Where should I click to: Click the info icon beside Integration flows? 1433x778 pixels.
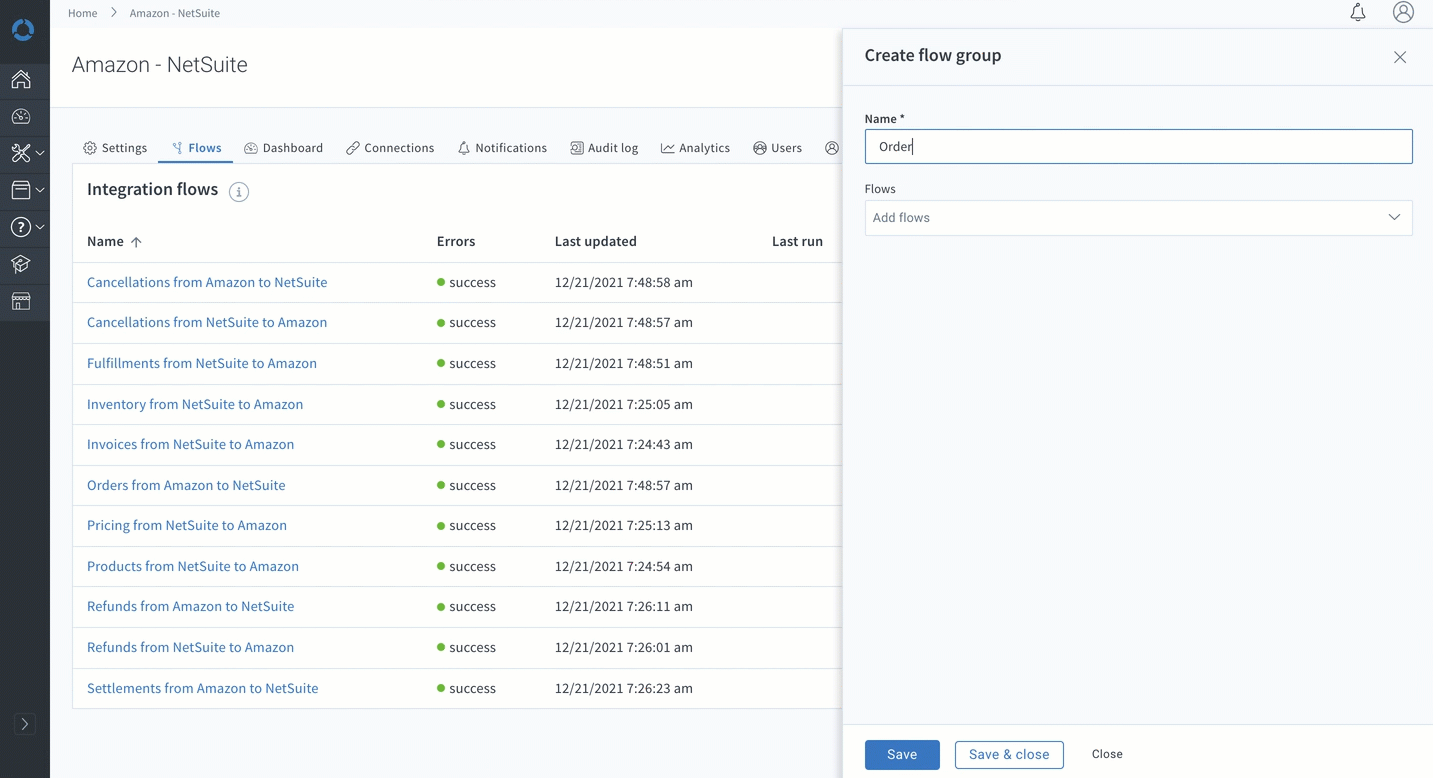(238, 192)
